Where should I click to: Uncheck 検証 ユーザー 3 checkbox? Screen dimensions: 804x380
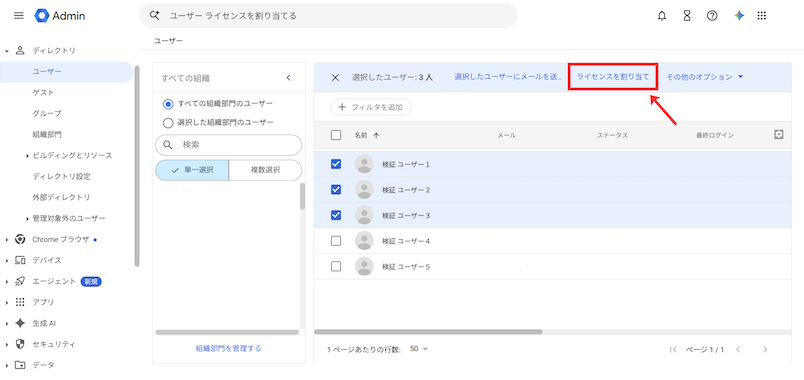[x=336, y=215]
